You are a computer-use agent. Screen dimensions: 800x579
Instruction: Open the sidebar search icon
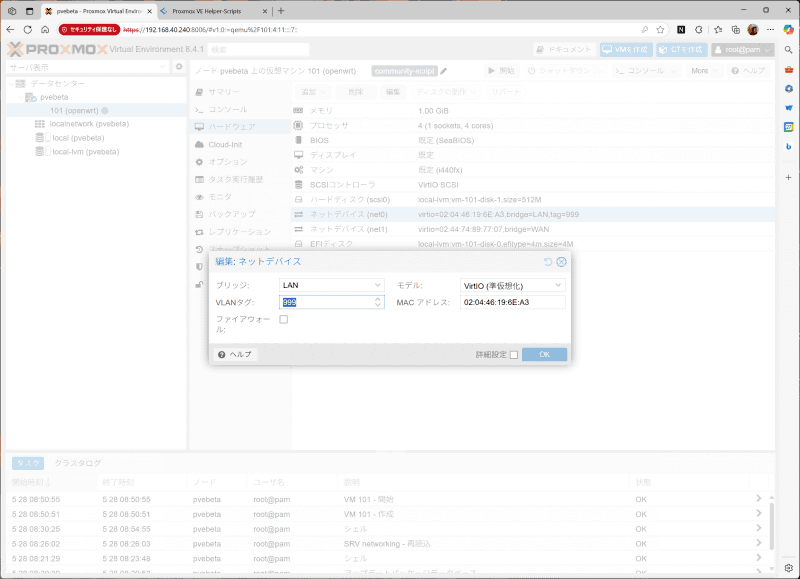click(788, 50)
